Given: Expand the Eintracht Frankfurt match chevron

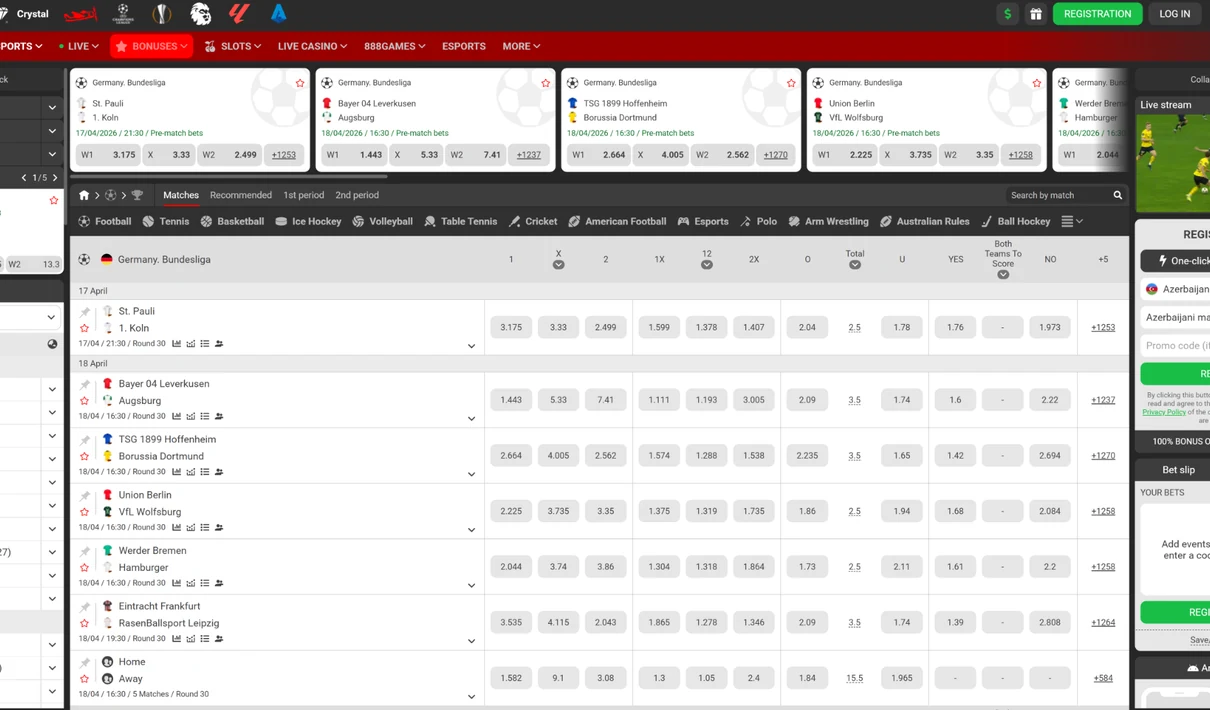Looking at the screenshot, I should click(471, 641).
